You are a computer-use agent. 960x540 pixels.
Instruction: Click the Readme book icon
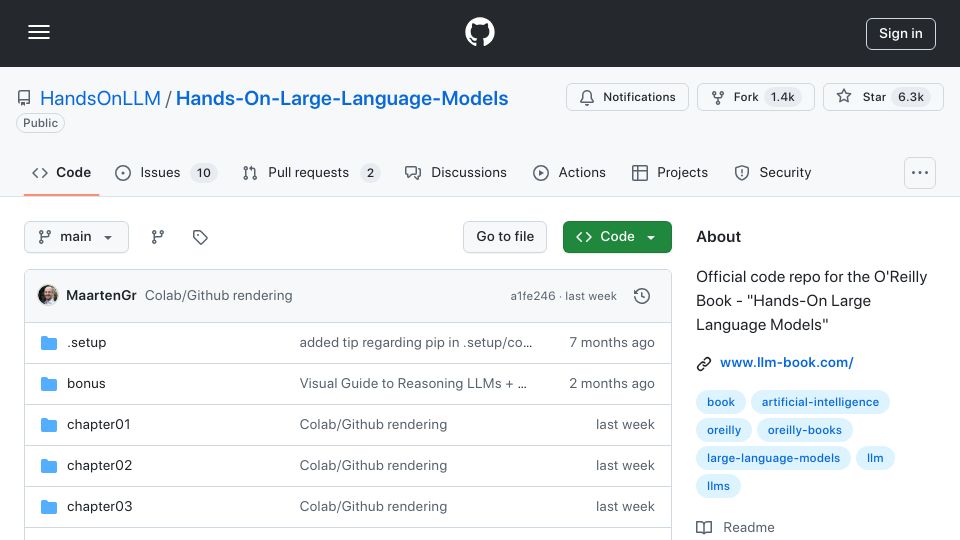[704, 528]
